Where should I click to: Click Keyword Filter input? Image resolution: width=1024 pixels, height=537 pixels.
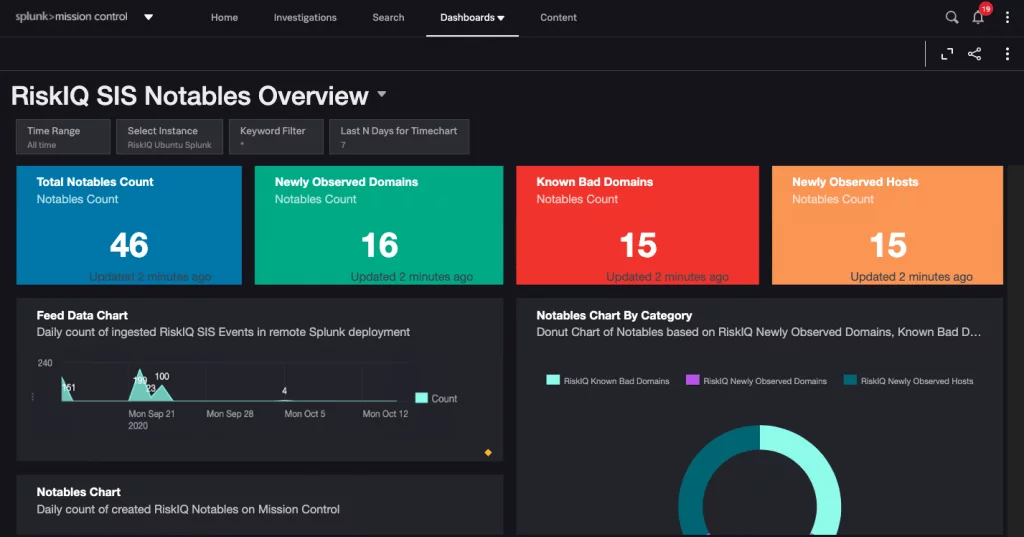(276, 137)
